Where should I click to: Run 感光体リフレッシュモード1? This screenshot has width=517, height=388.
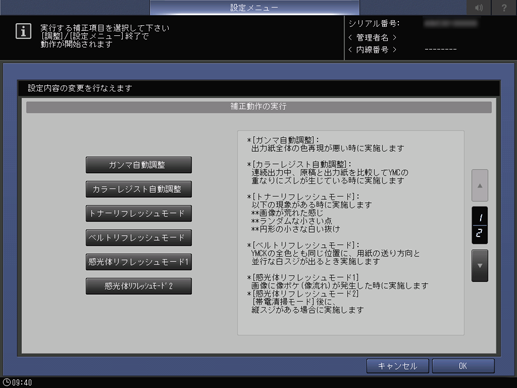[x=139, y=262]
